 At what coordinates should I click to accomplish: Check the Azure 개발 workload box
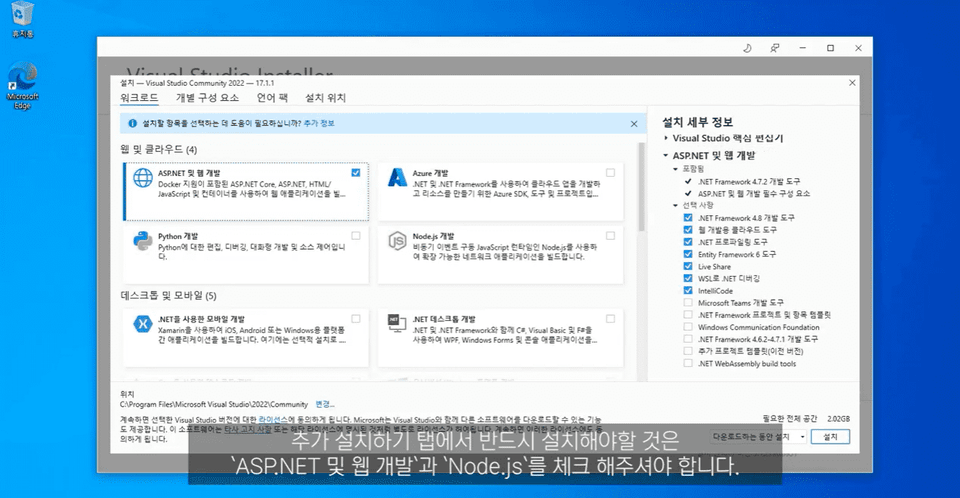point(610,173)
